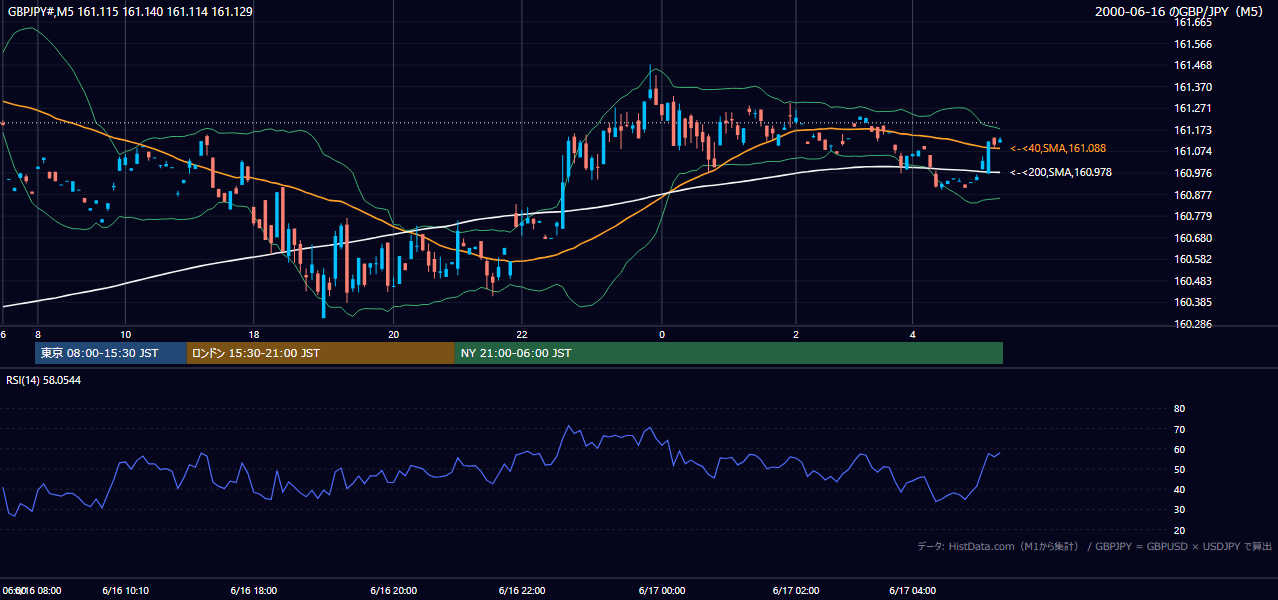The image size is (1278, 600).
Task: Click the 160.877 price axis label
Action: 1192,195
